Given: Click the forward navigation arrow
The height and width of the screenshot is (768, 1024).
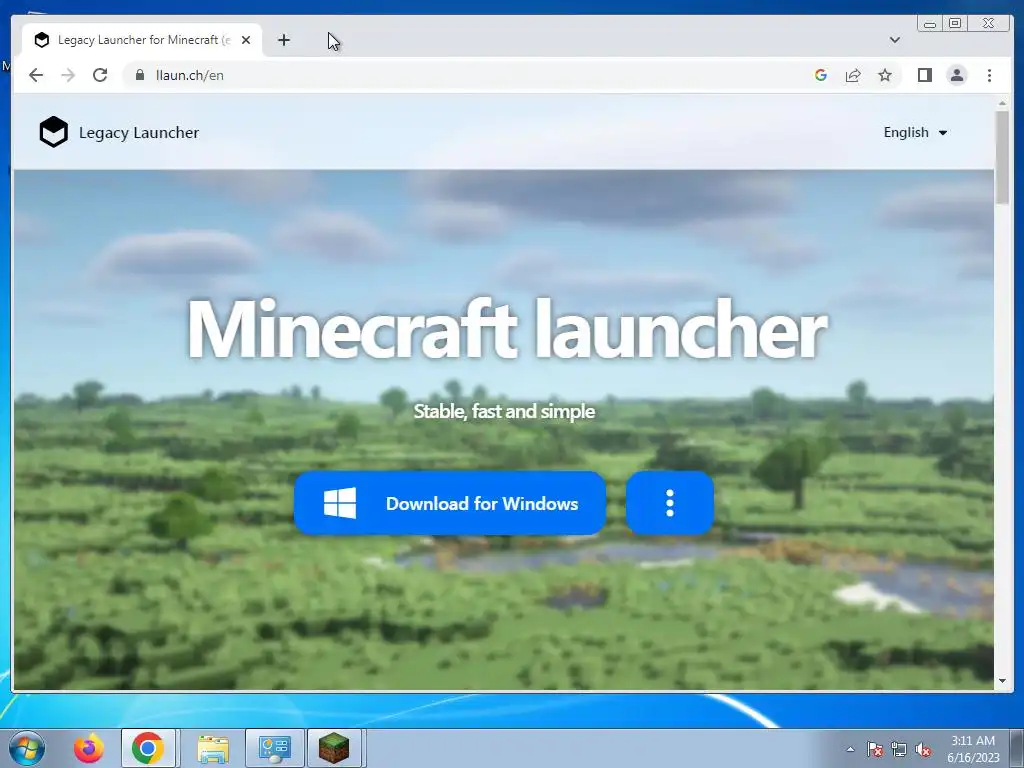Looking at the screenshot, I should pyautogui.click(x=68, y=75).
